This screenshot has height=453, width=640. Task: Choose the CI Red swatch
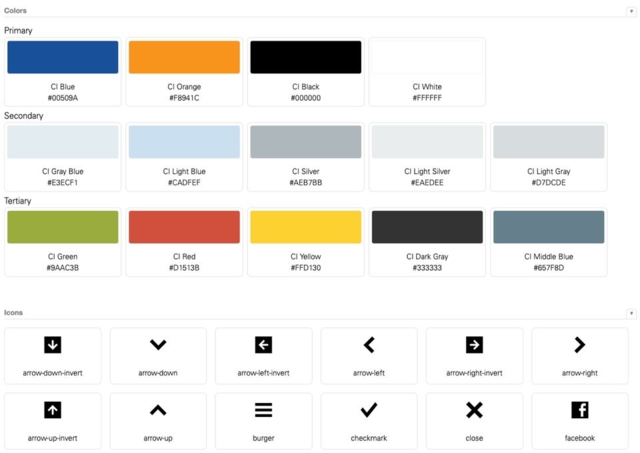coord(184,227)
